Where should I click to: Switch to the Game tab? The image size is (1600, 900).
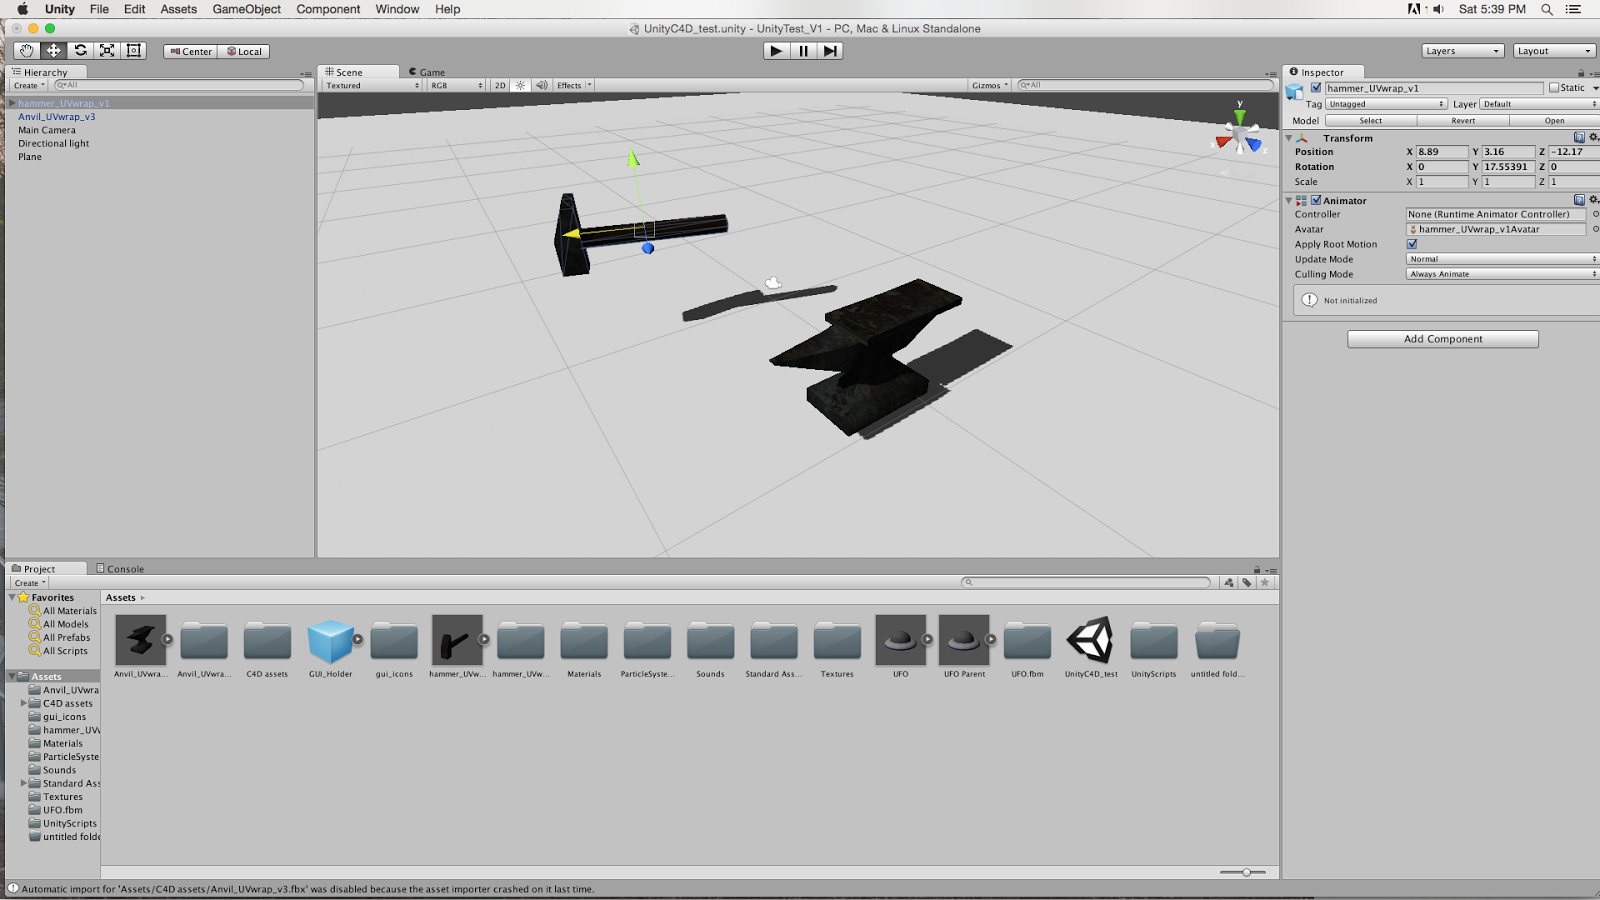pos(427,72)
